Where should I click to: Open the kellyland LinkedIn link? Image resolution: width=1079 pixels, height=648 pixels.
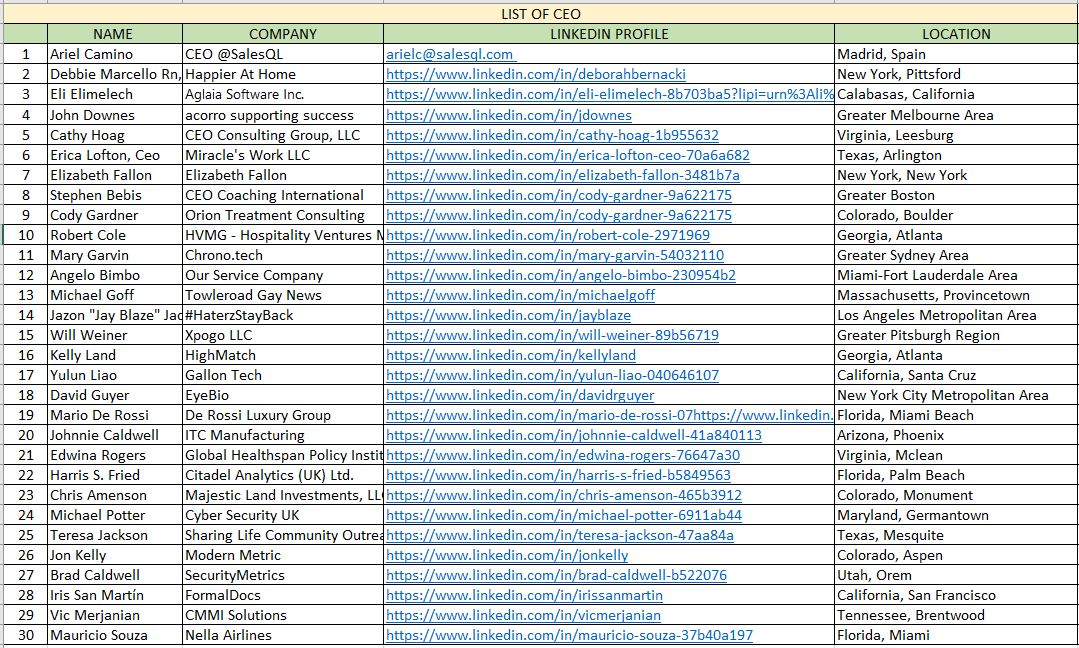[x=511, y=355]
